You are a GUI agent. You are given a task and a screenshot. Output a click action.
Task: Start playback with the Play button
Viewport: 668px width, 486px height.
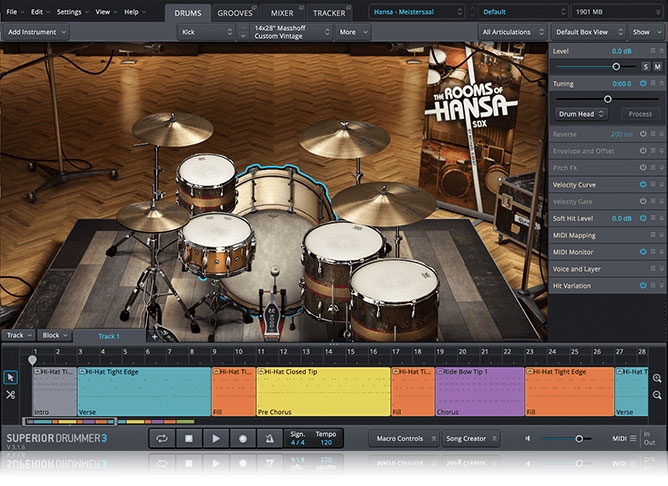[x=215, y=438]
